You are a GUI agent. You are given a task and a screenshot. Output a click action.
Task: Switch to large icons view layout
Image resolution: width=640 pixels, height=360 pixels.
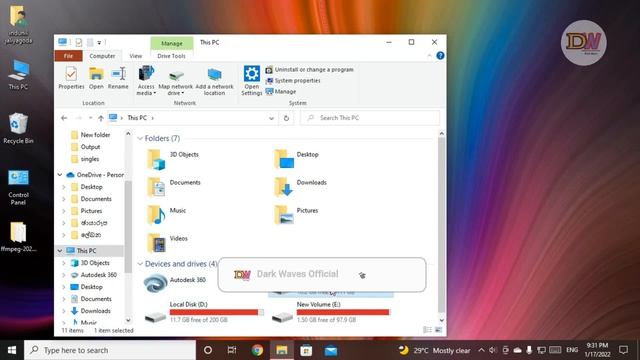pos(438,330)
